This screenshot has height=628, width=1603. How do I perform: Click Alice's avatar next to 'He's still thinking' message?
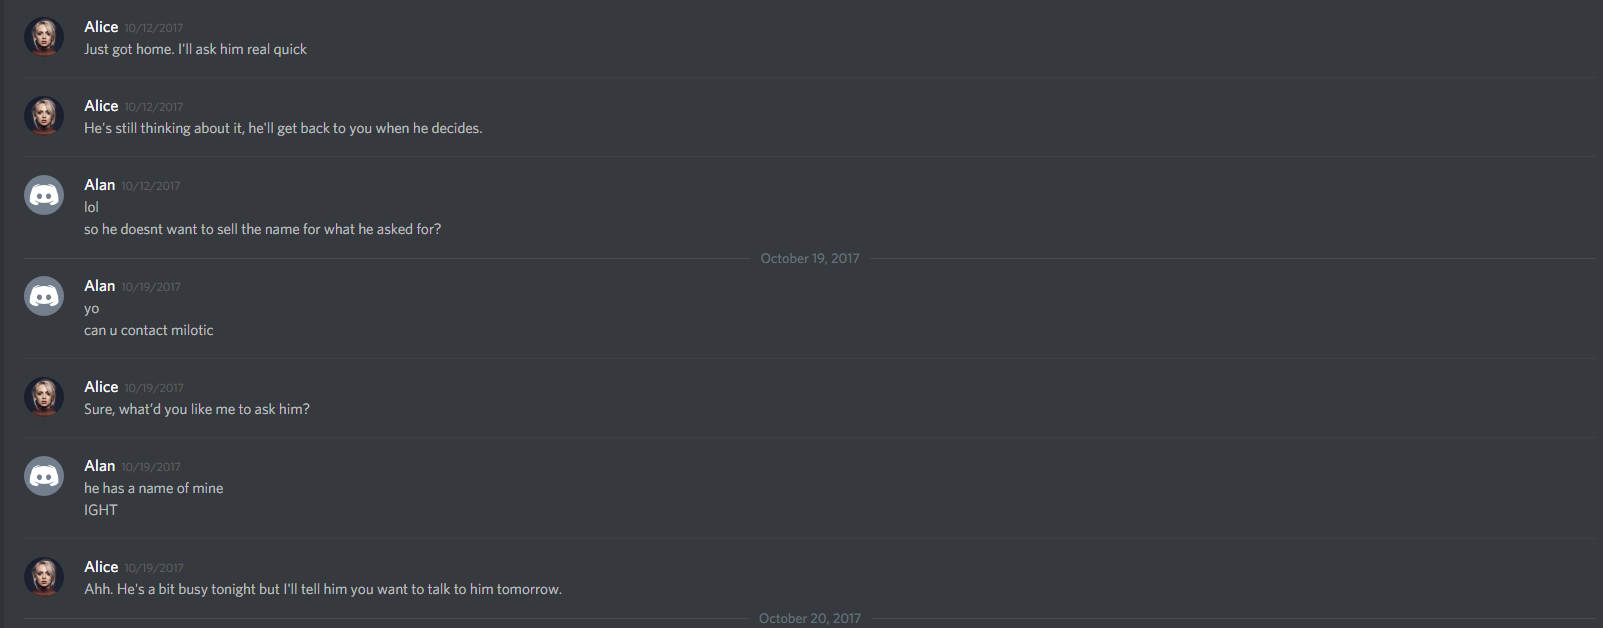[x=44, y=116]
